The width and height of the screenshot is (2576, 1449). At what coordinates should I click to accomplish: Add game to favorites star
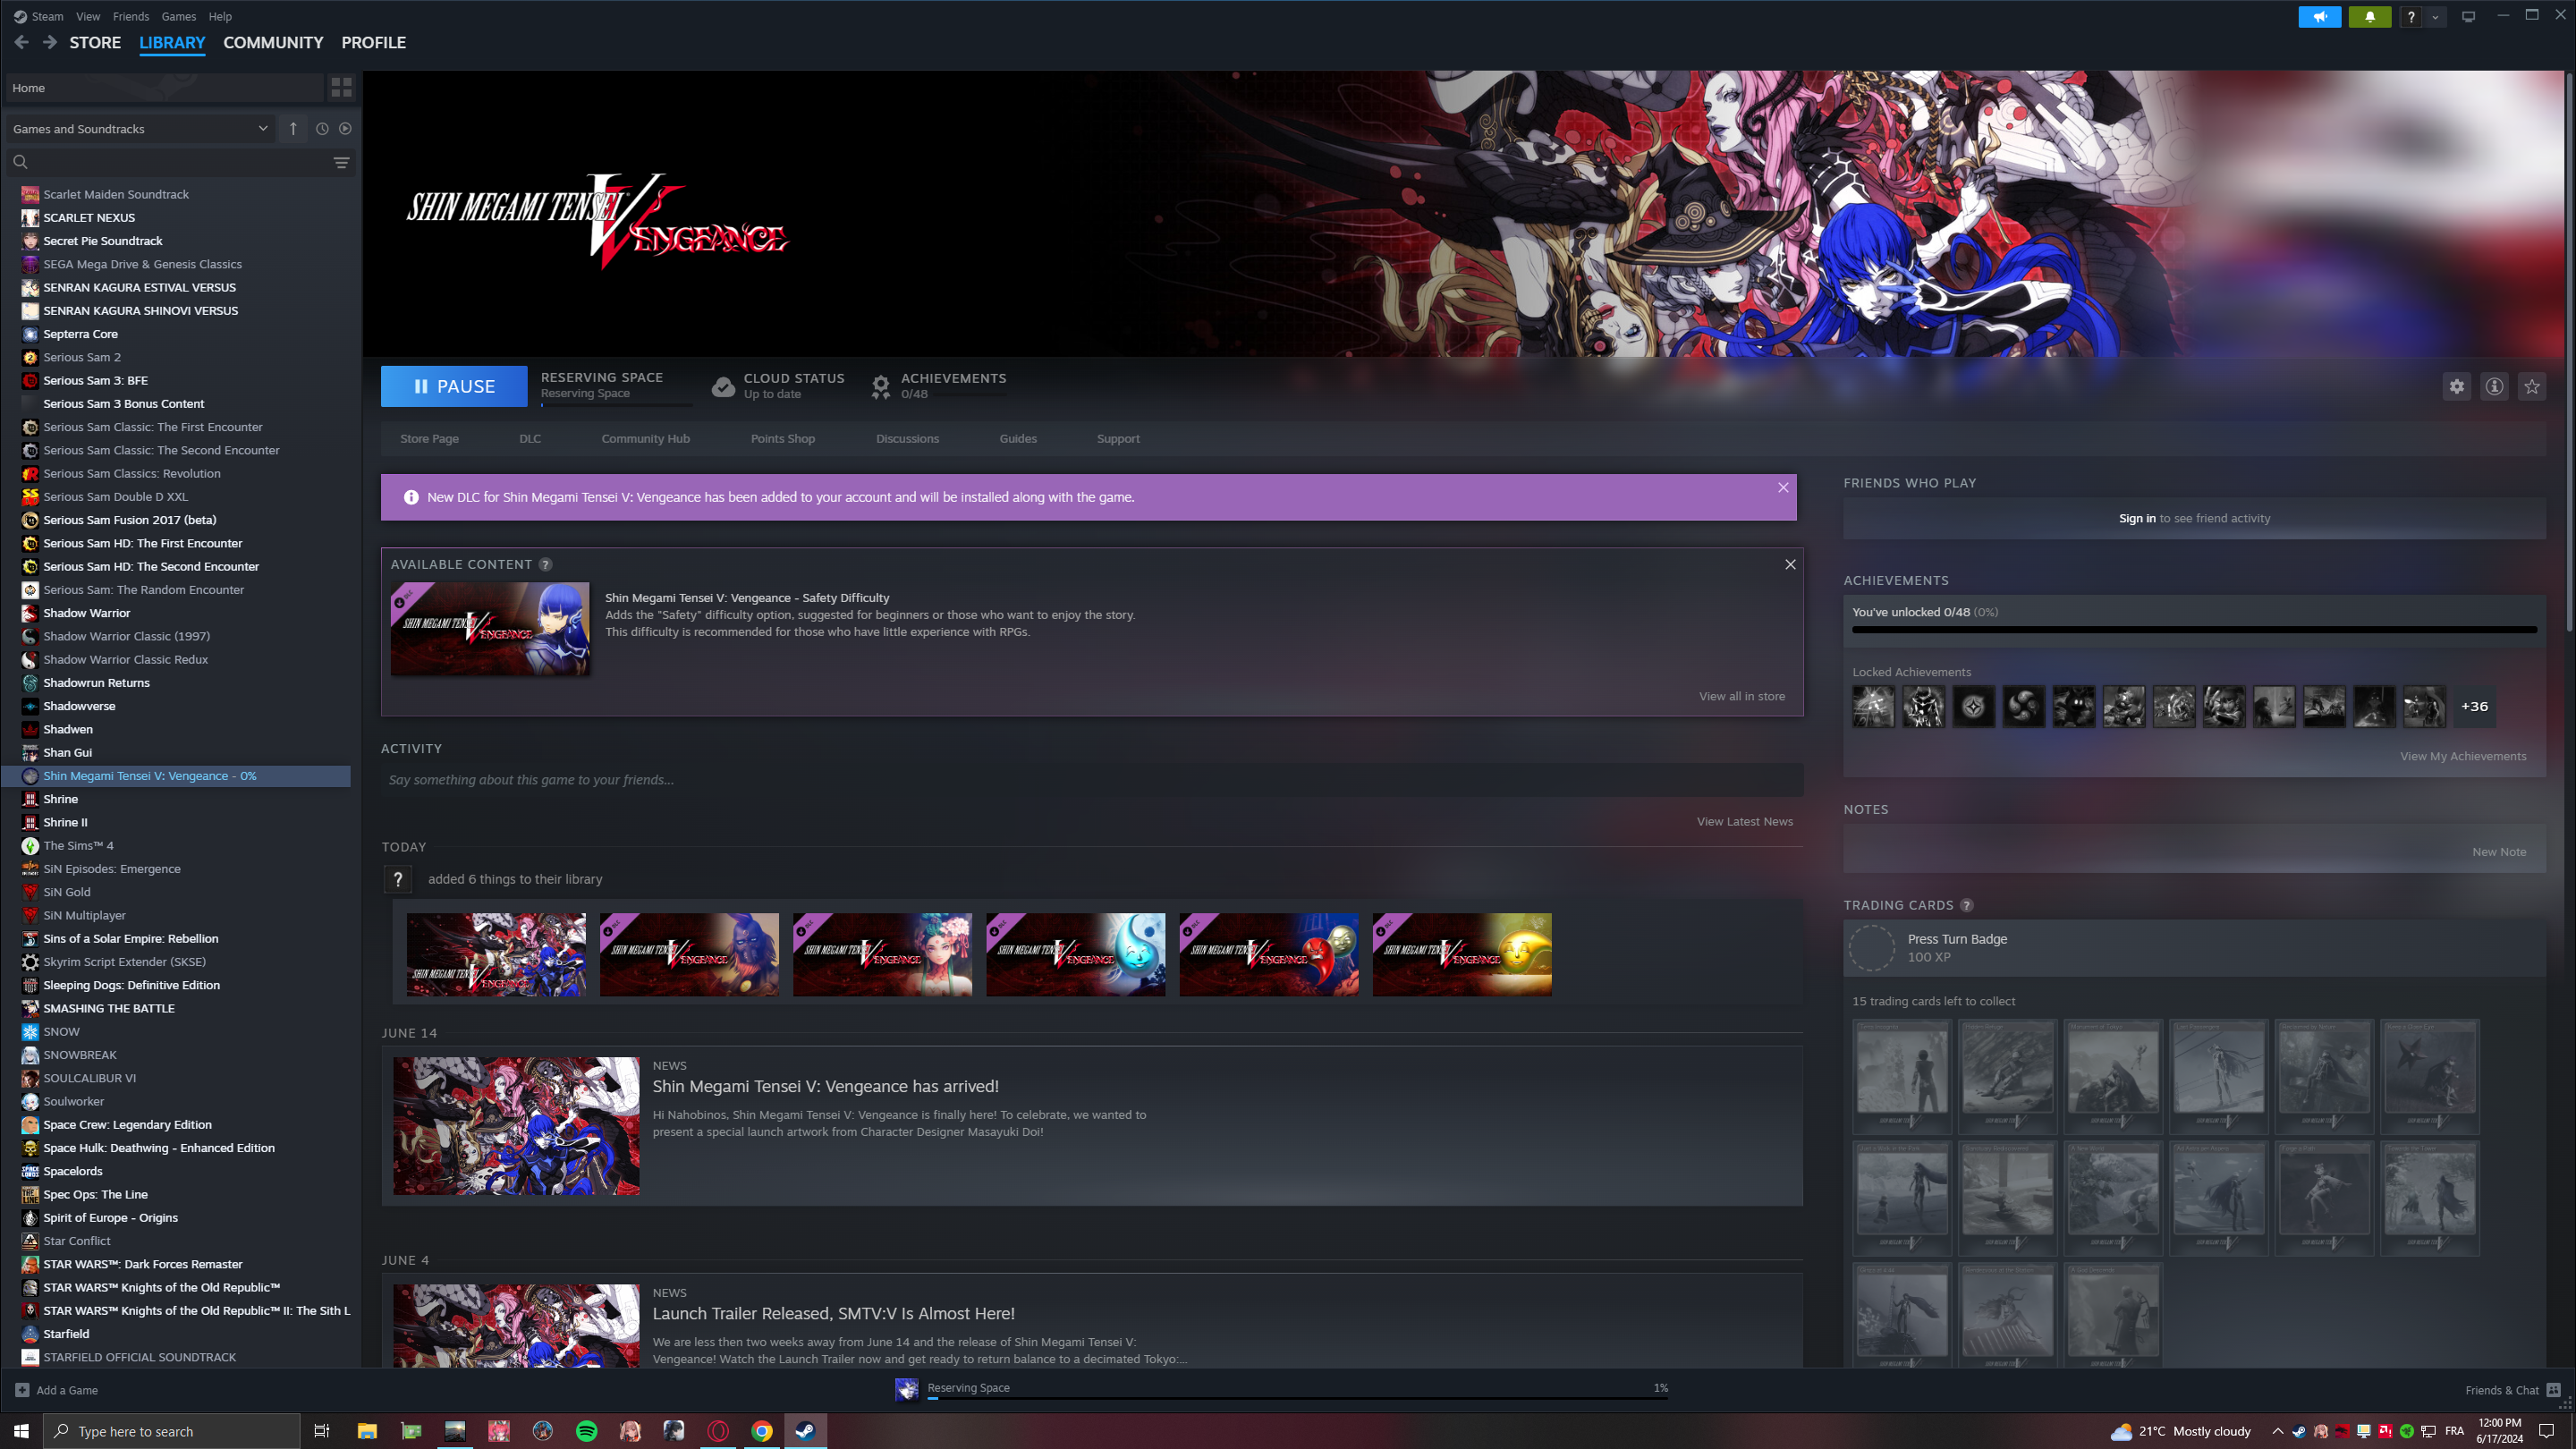2532,386
